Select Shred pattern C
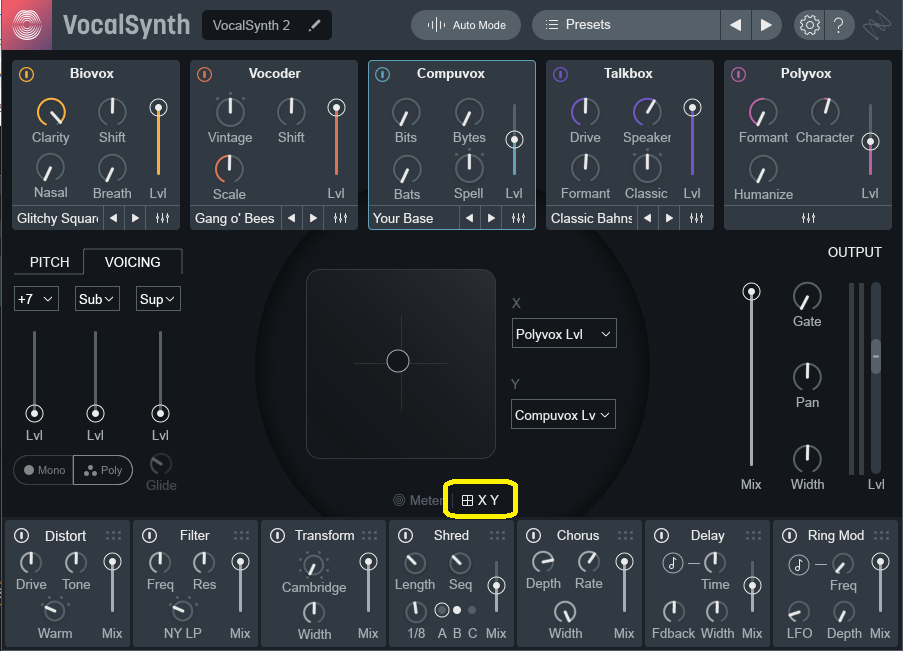 pos(472,610)
